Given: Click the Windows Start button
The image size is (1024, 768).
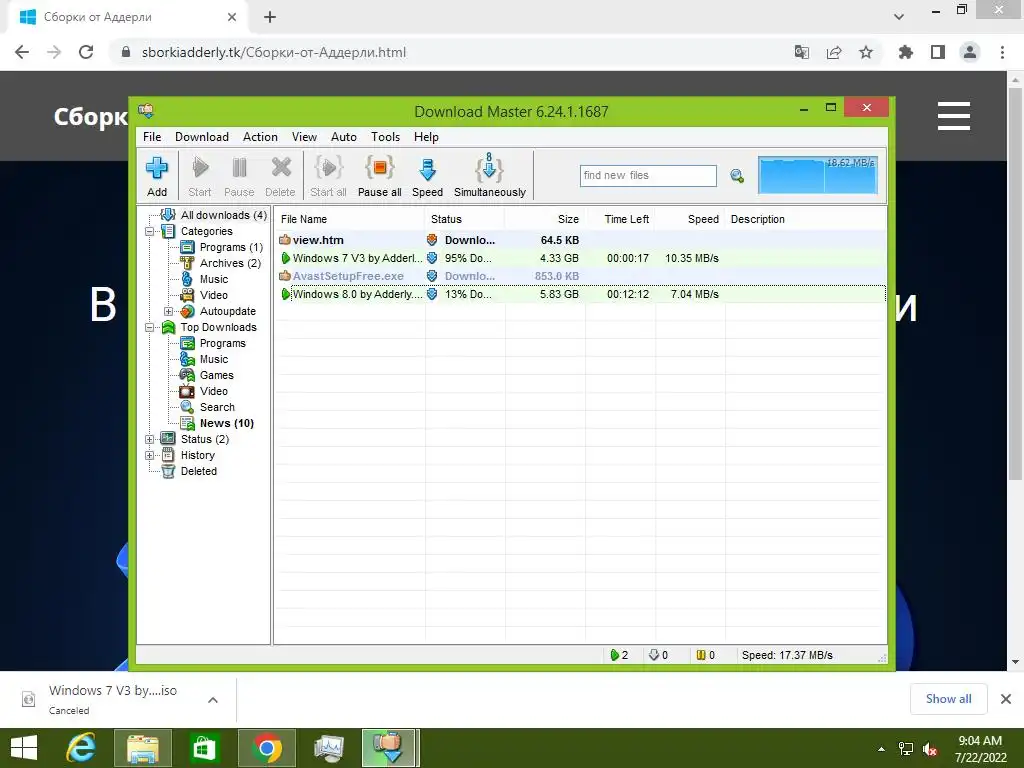Looking at the screenshot, I should coord(24,748).
